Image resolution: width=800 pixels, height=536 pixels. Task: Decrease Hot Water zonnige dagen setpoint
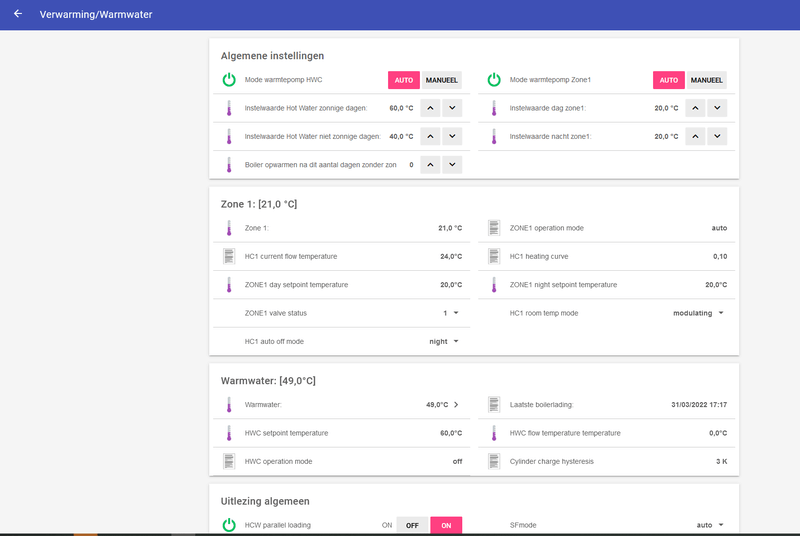(x=452, y=108)
